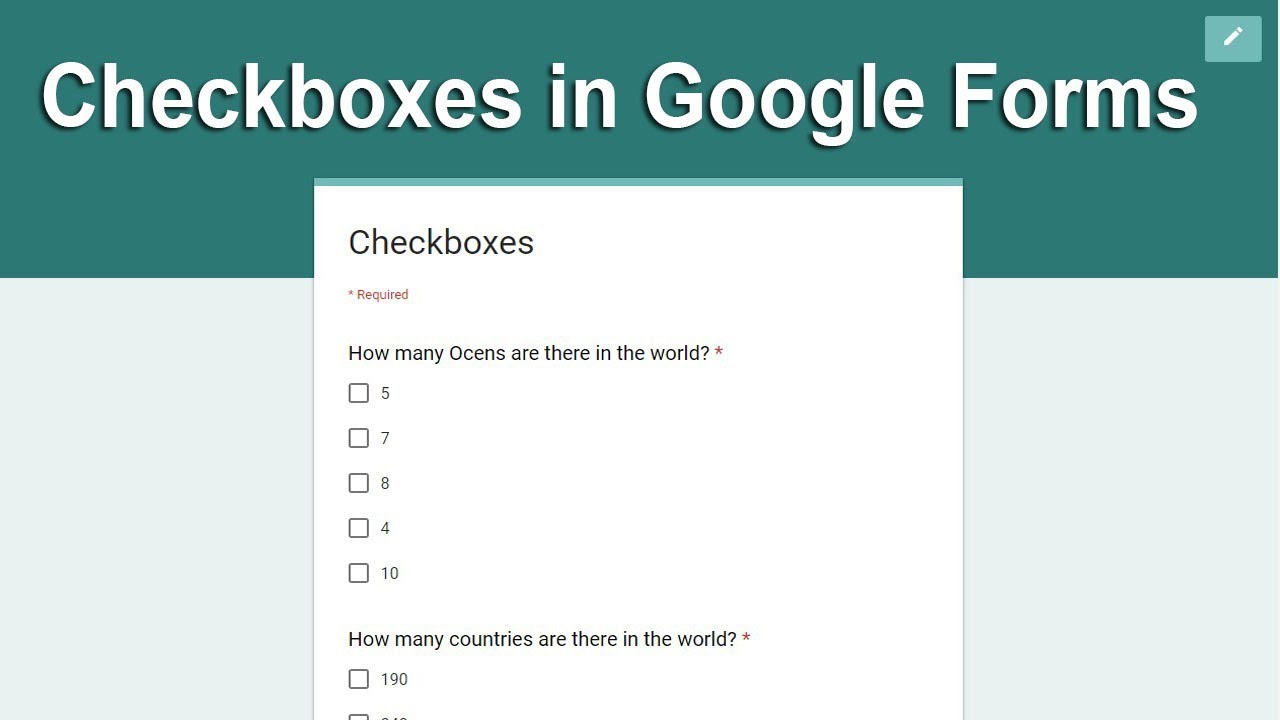1280x720 pixels.
Task: Check the 190 countries checkbox
Action: [359, 679]
